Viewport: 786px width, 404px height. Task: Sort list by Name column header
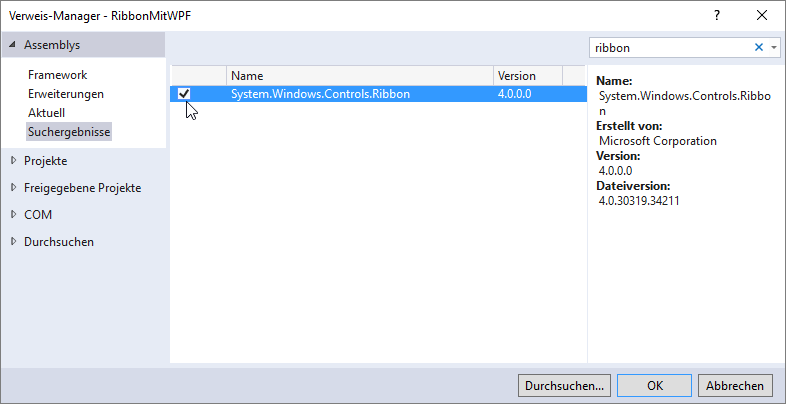359,76
